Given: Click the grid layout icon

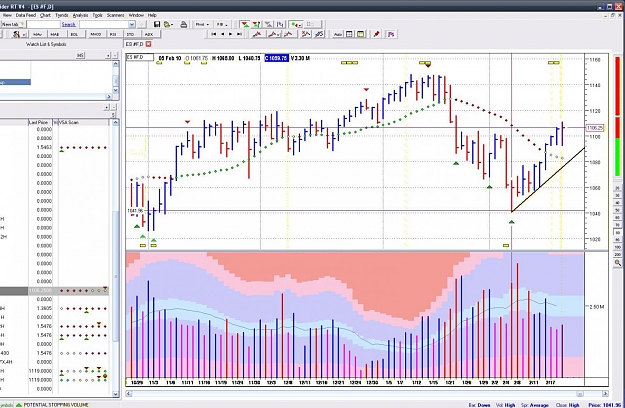Looking at the screenshot, I should pos(350,35).
